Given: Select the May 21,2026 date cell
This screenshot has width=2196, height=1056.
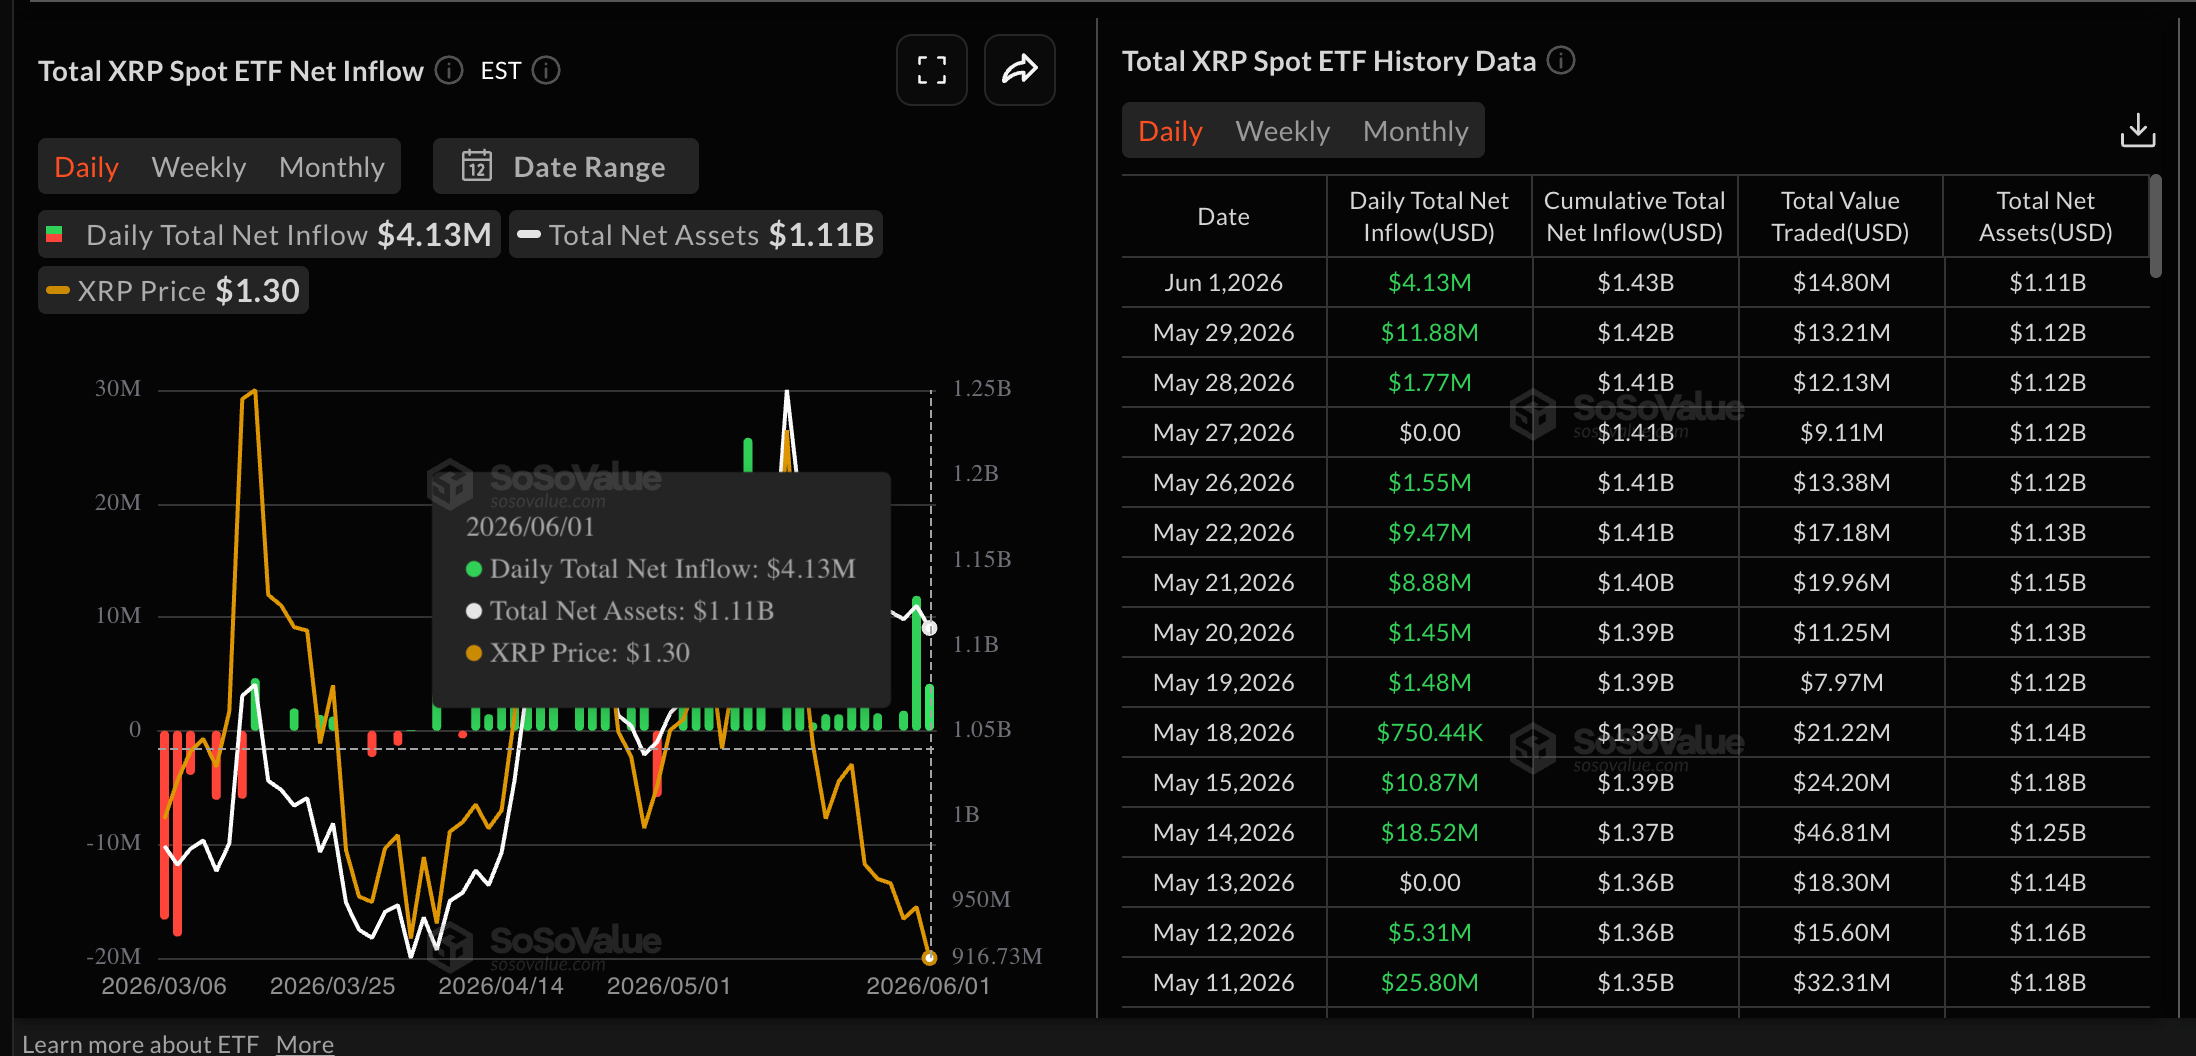Looking at the screenshot, I should 1224,583.
